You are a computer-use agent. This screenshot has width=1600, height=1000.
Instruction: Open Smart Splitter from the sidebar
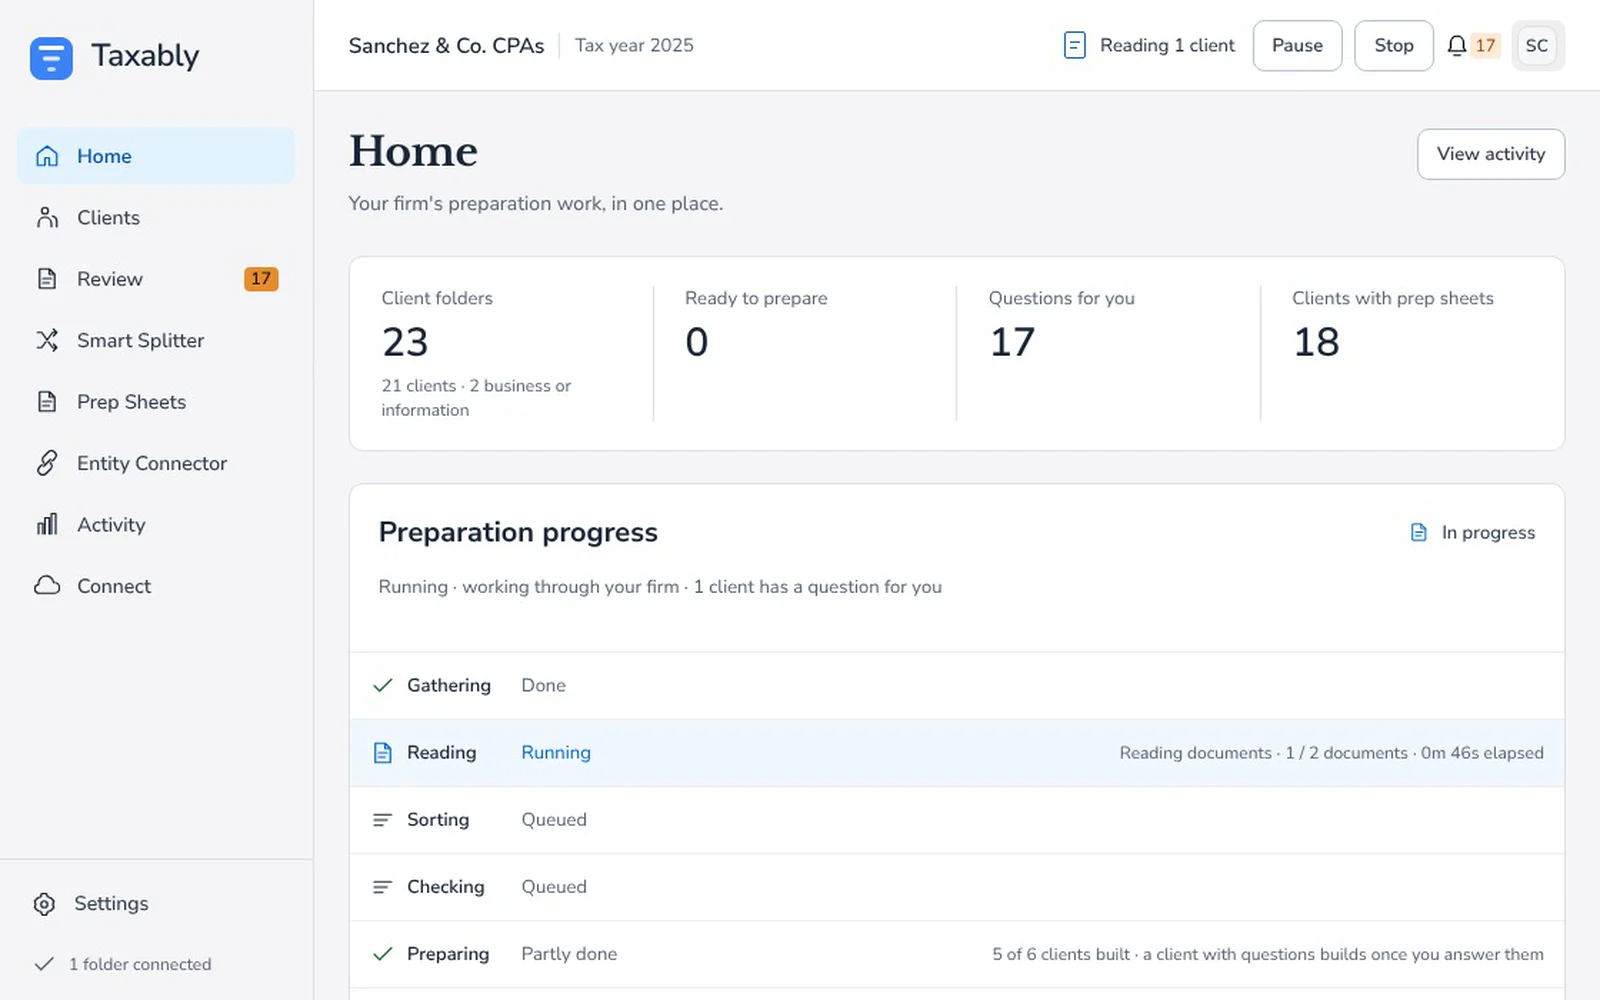click(156, 340)
